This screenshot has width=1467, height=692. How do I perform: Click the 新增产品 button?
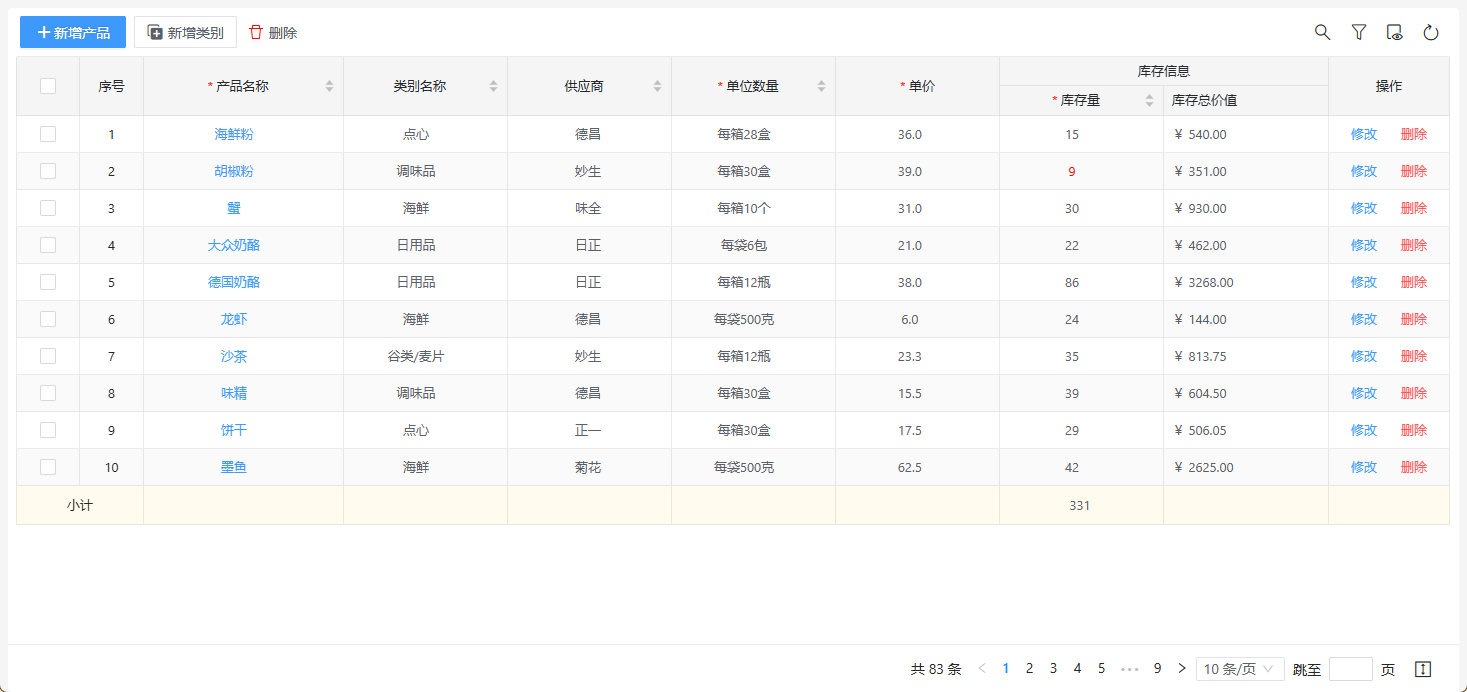pyautogui.click(x=73, y=32)
